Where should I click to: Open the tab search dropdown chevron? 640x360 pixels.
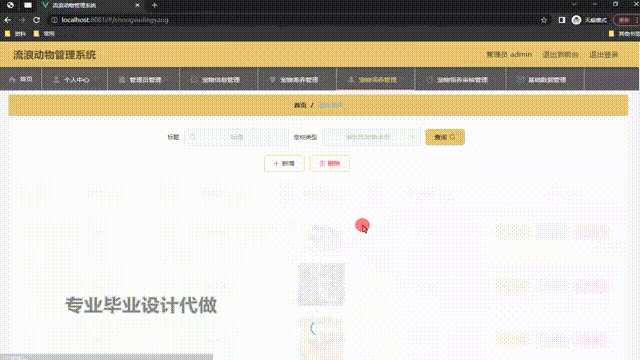point(574,4)
